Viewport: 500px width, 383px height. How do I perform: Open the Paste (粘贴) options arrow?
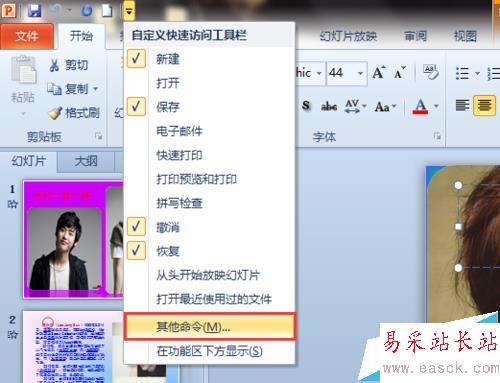tap(23, 114)
